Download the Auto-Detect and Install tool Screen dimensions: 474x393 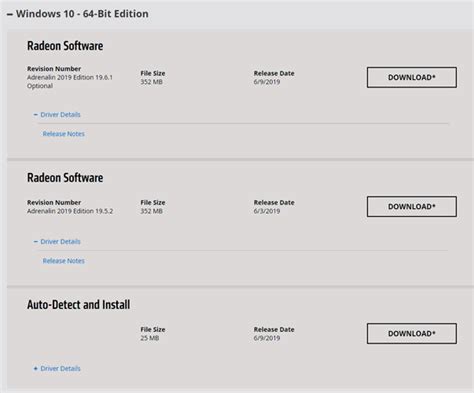(x=412, y=333)
